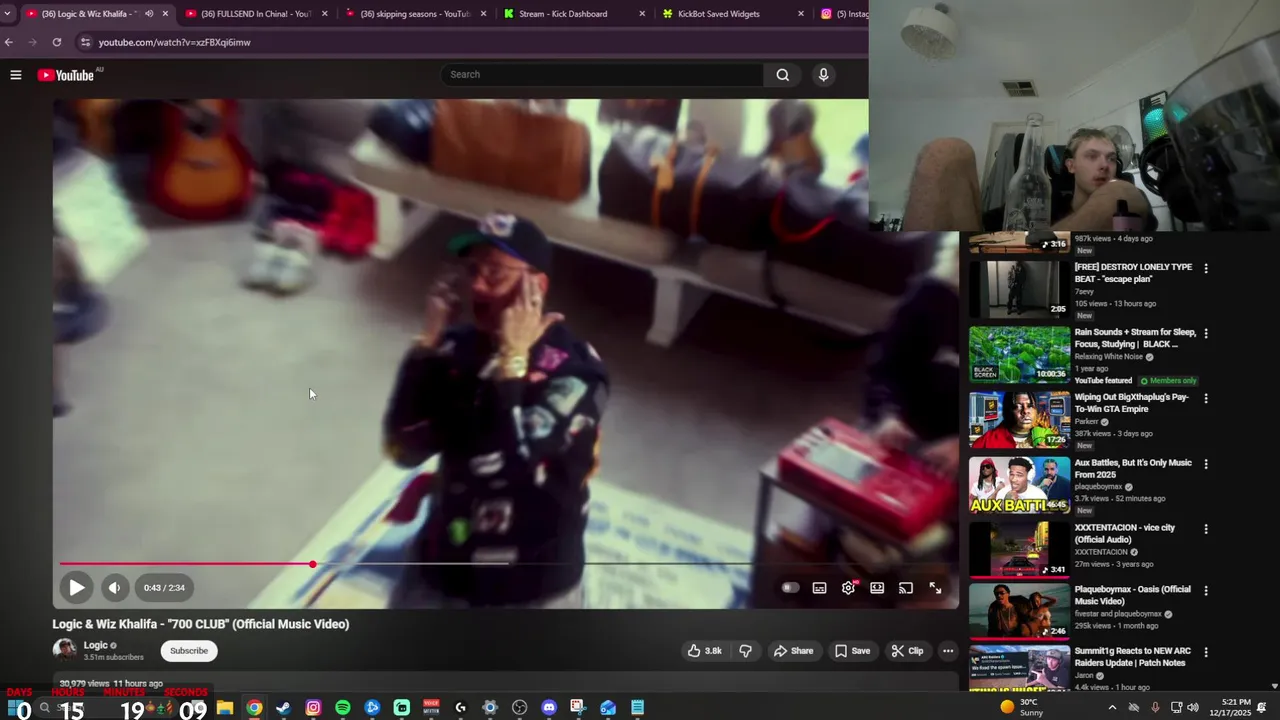This screenshot has height=720, width=1280.
Task: Open notifications bell in system tray
Action: point(1261,708)
